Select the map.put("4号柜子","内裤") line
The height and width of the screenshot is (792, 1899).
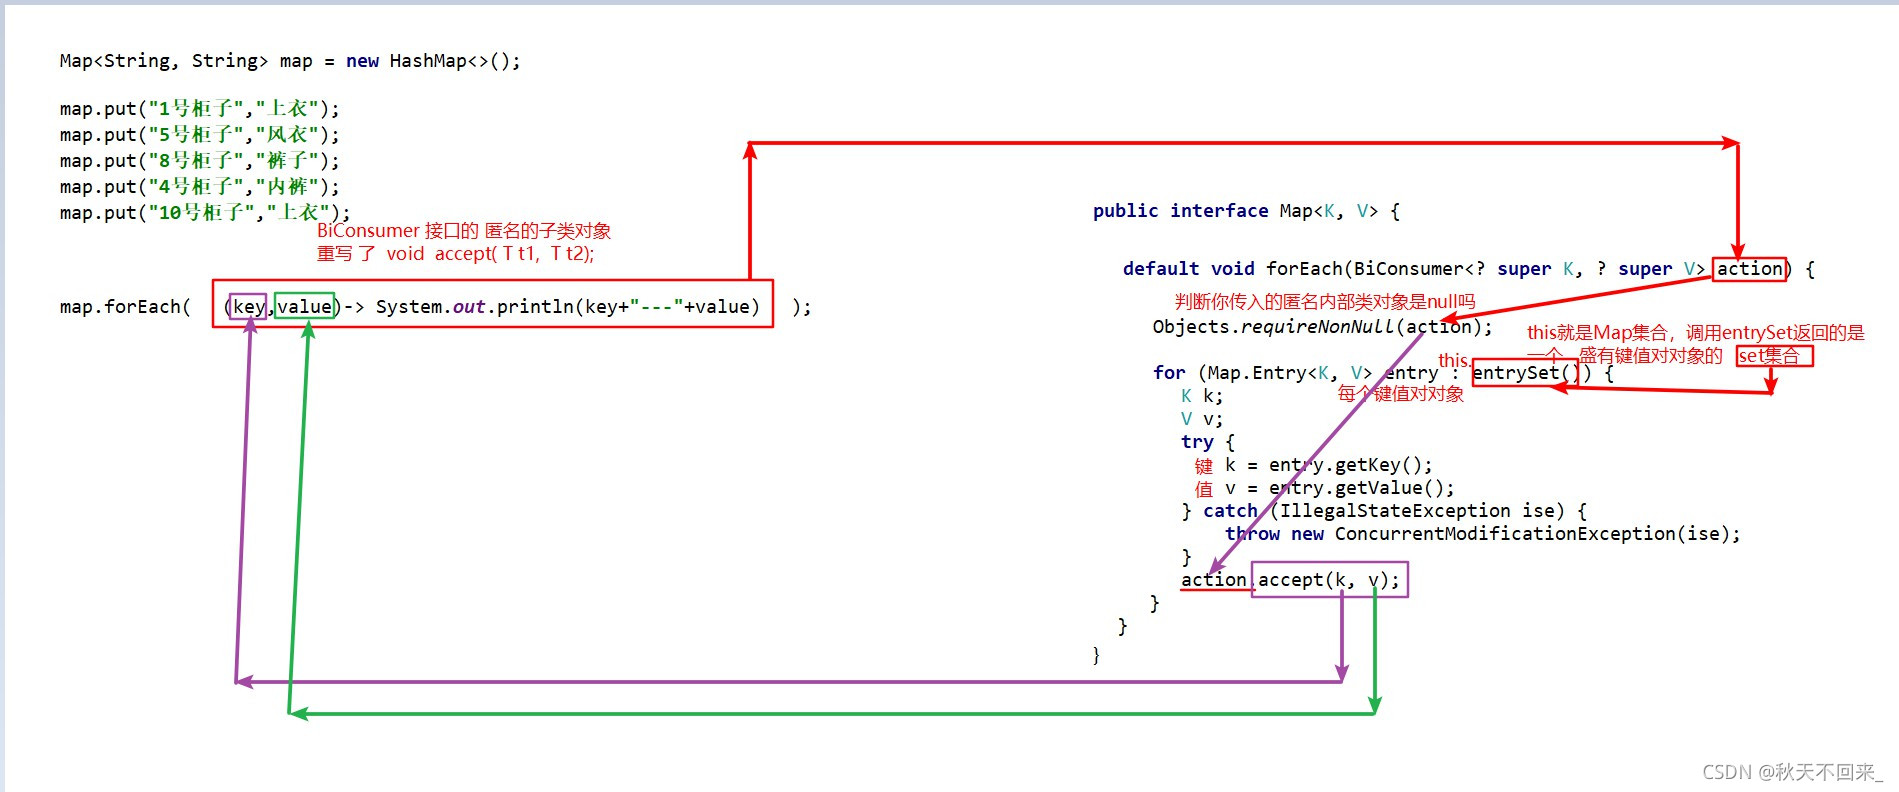click(x=199, y=186)
